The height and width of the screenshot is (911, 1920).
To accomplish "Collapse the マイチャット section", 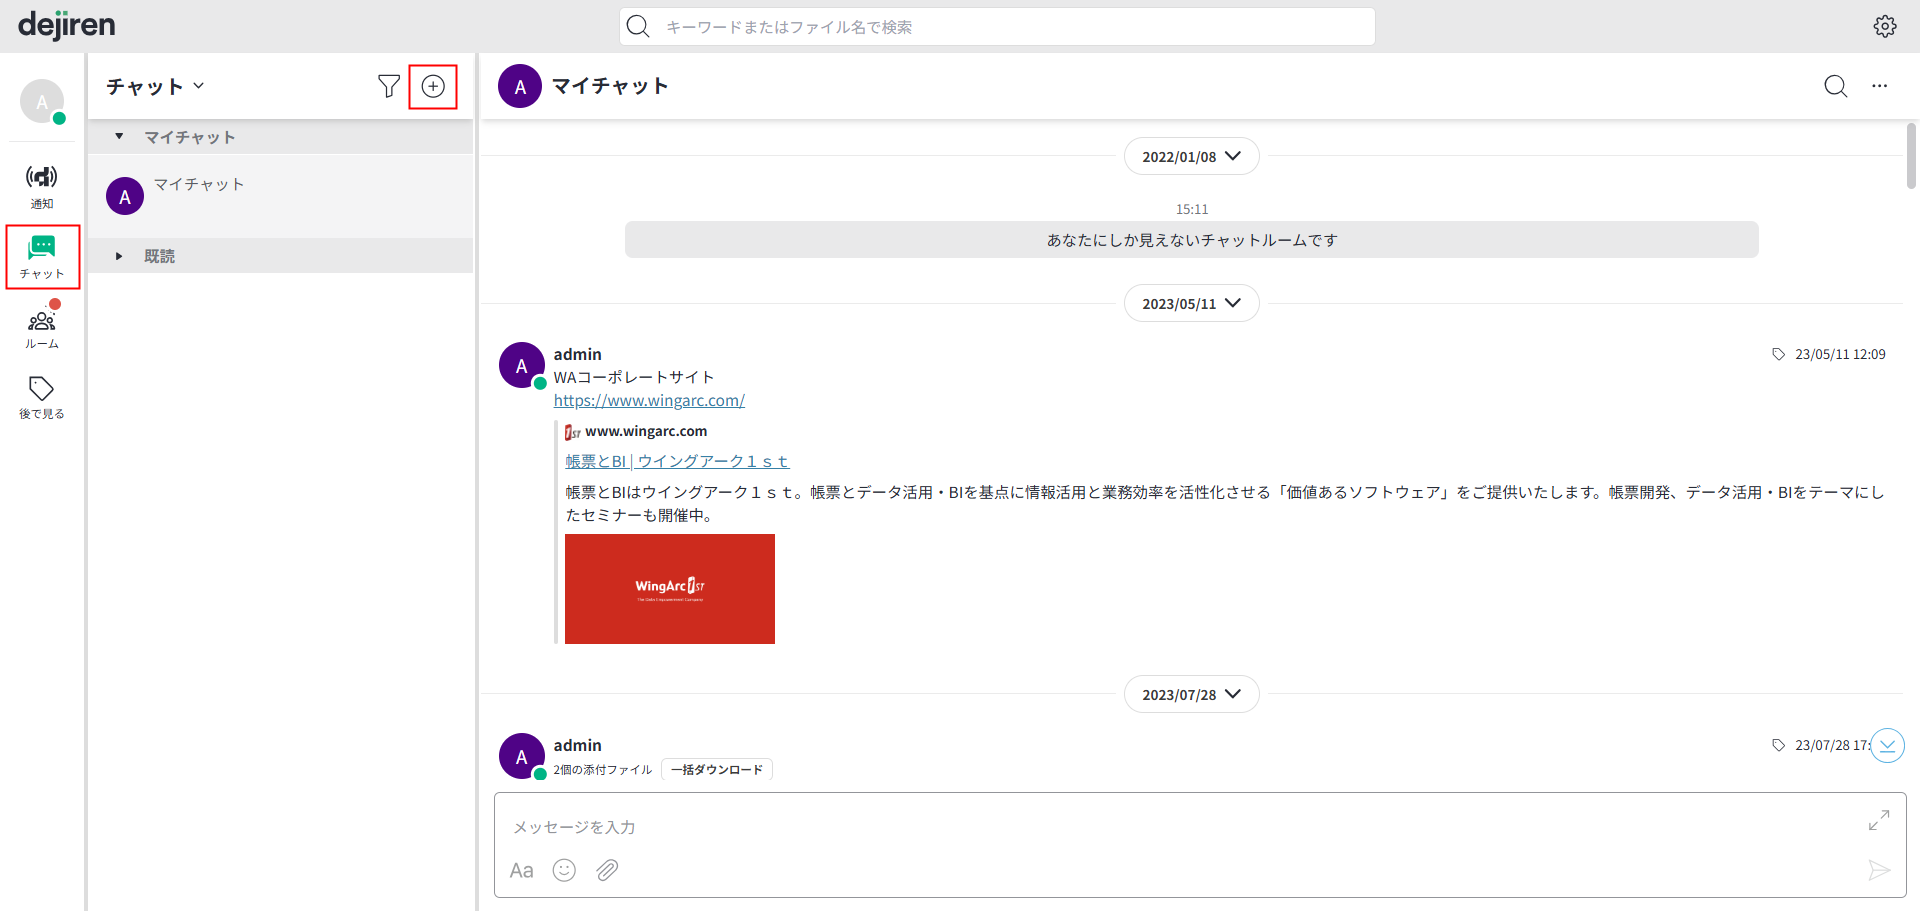I will tap(119, 137).
